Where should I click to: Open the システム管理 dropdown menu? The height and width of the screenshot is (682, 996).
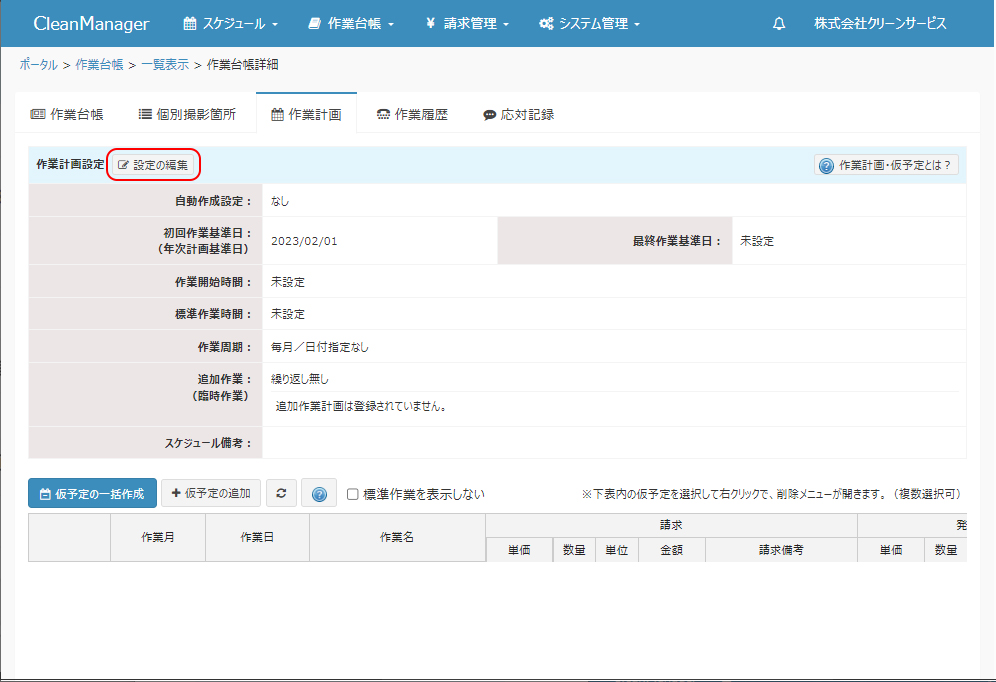pyautogui.click(x=589, y=24)
